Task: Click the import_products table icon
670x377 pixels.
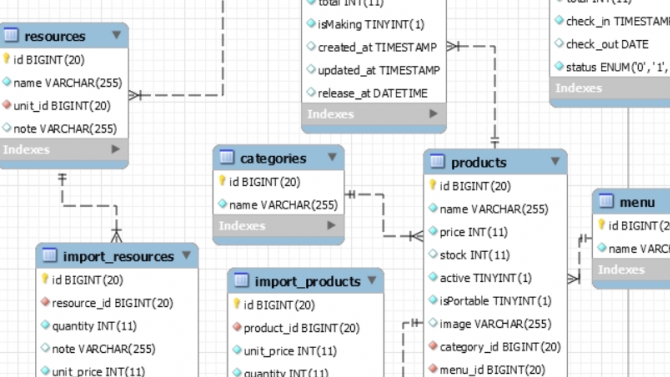Action: click(241, 280)
